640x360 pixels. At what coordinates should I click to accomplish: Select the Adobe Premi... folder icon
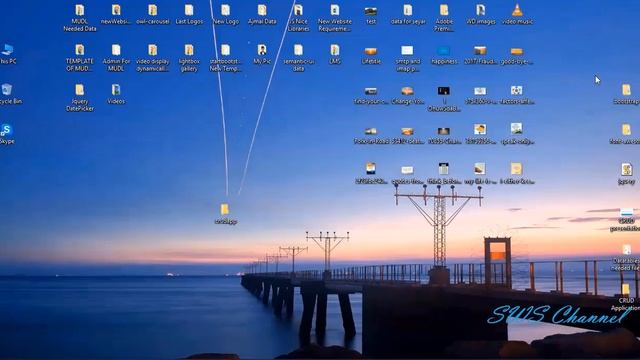click(444, 18)
